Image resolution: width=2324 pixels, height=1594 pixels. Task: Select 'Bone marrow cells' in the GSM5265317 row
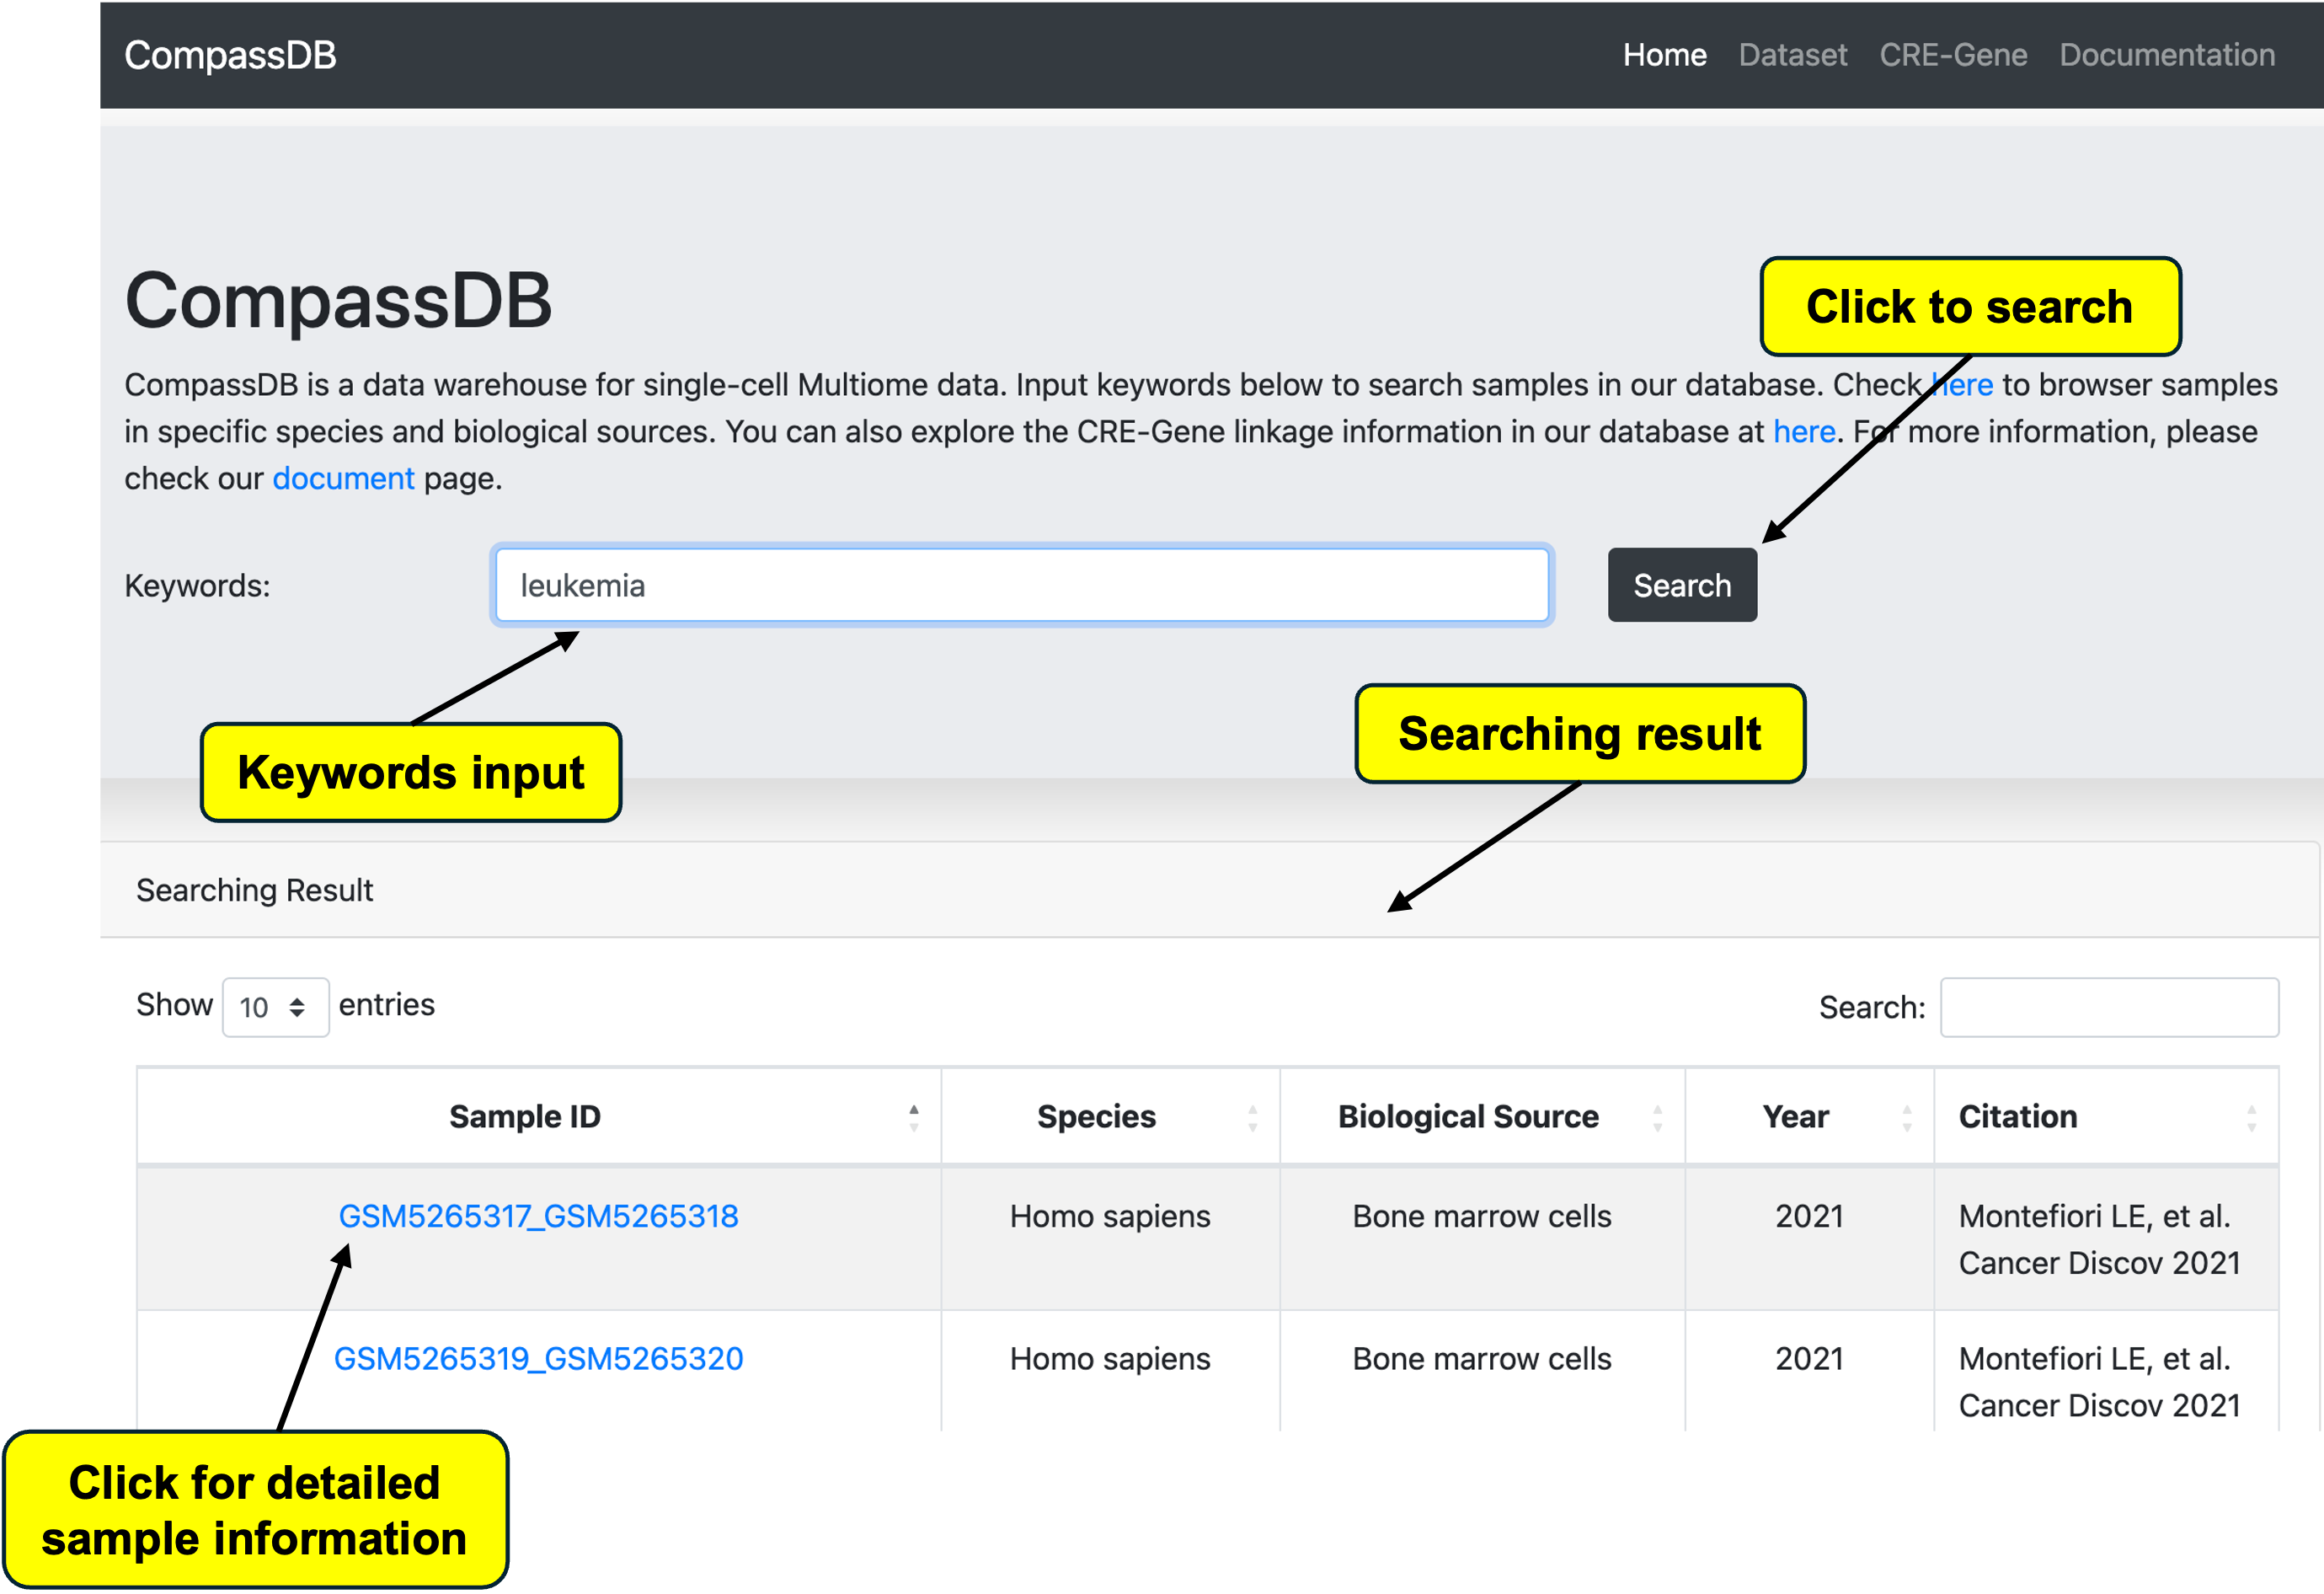click(x=1482, y=1216)
